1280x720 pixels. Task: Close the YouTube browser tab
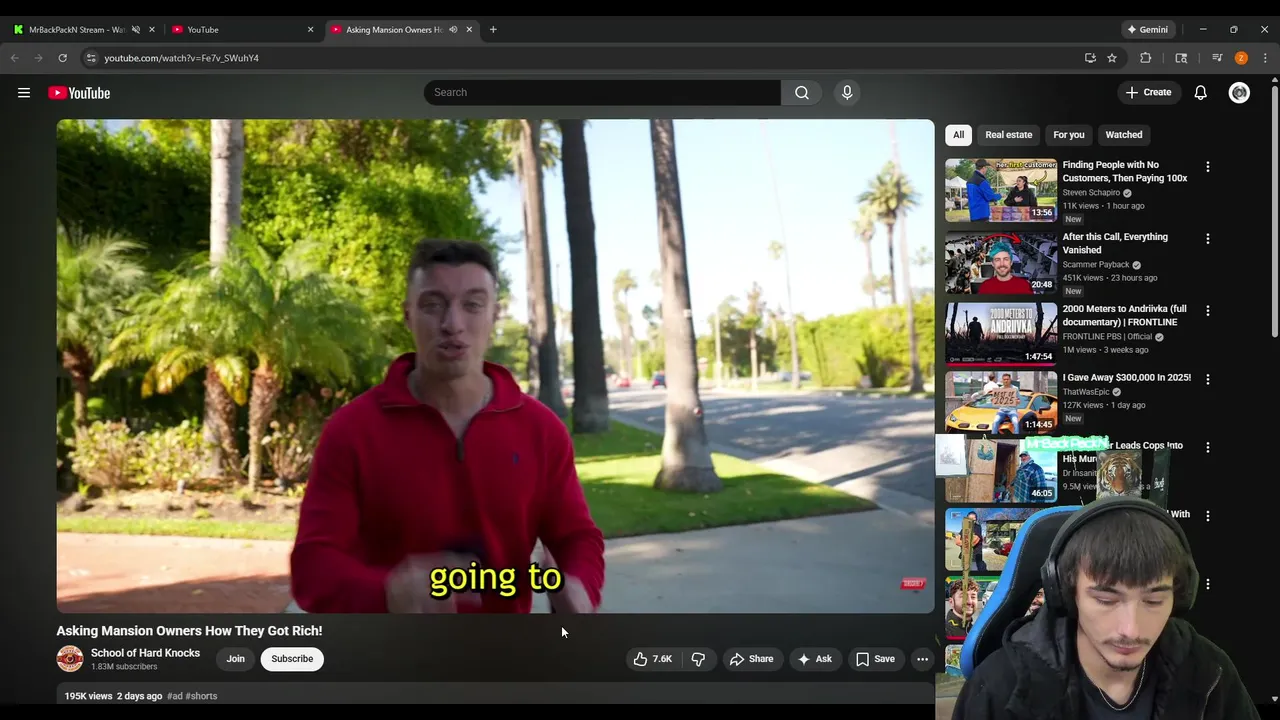pyautogui.click(x=310, y=29)
